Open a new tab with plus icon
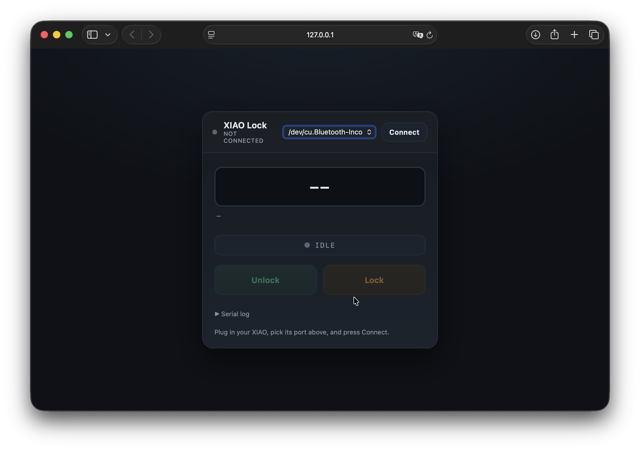640x451 pixels. (x=574, y=35)
